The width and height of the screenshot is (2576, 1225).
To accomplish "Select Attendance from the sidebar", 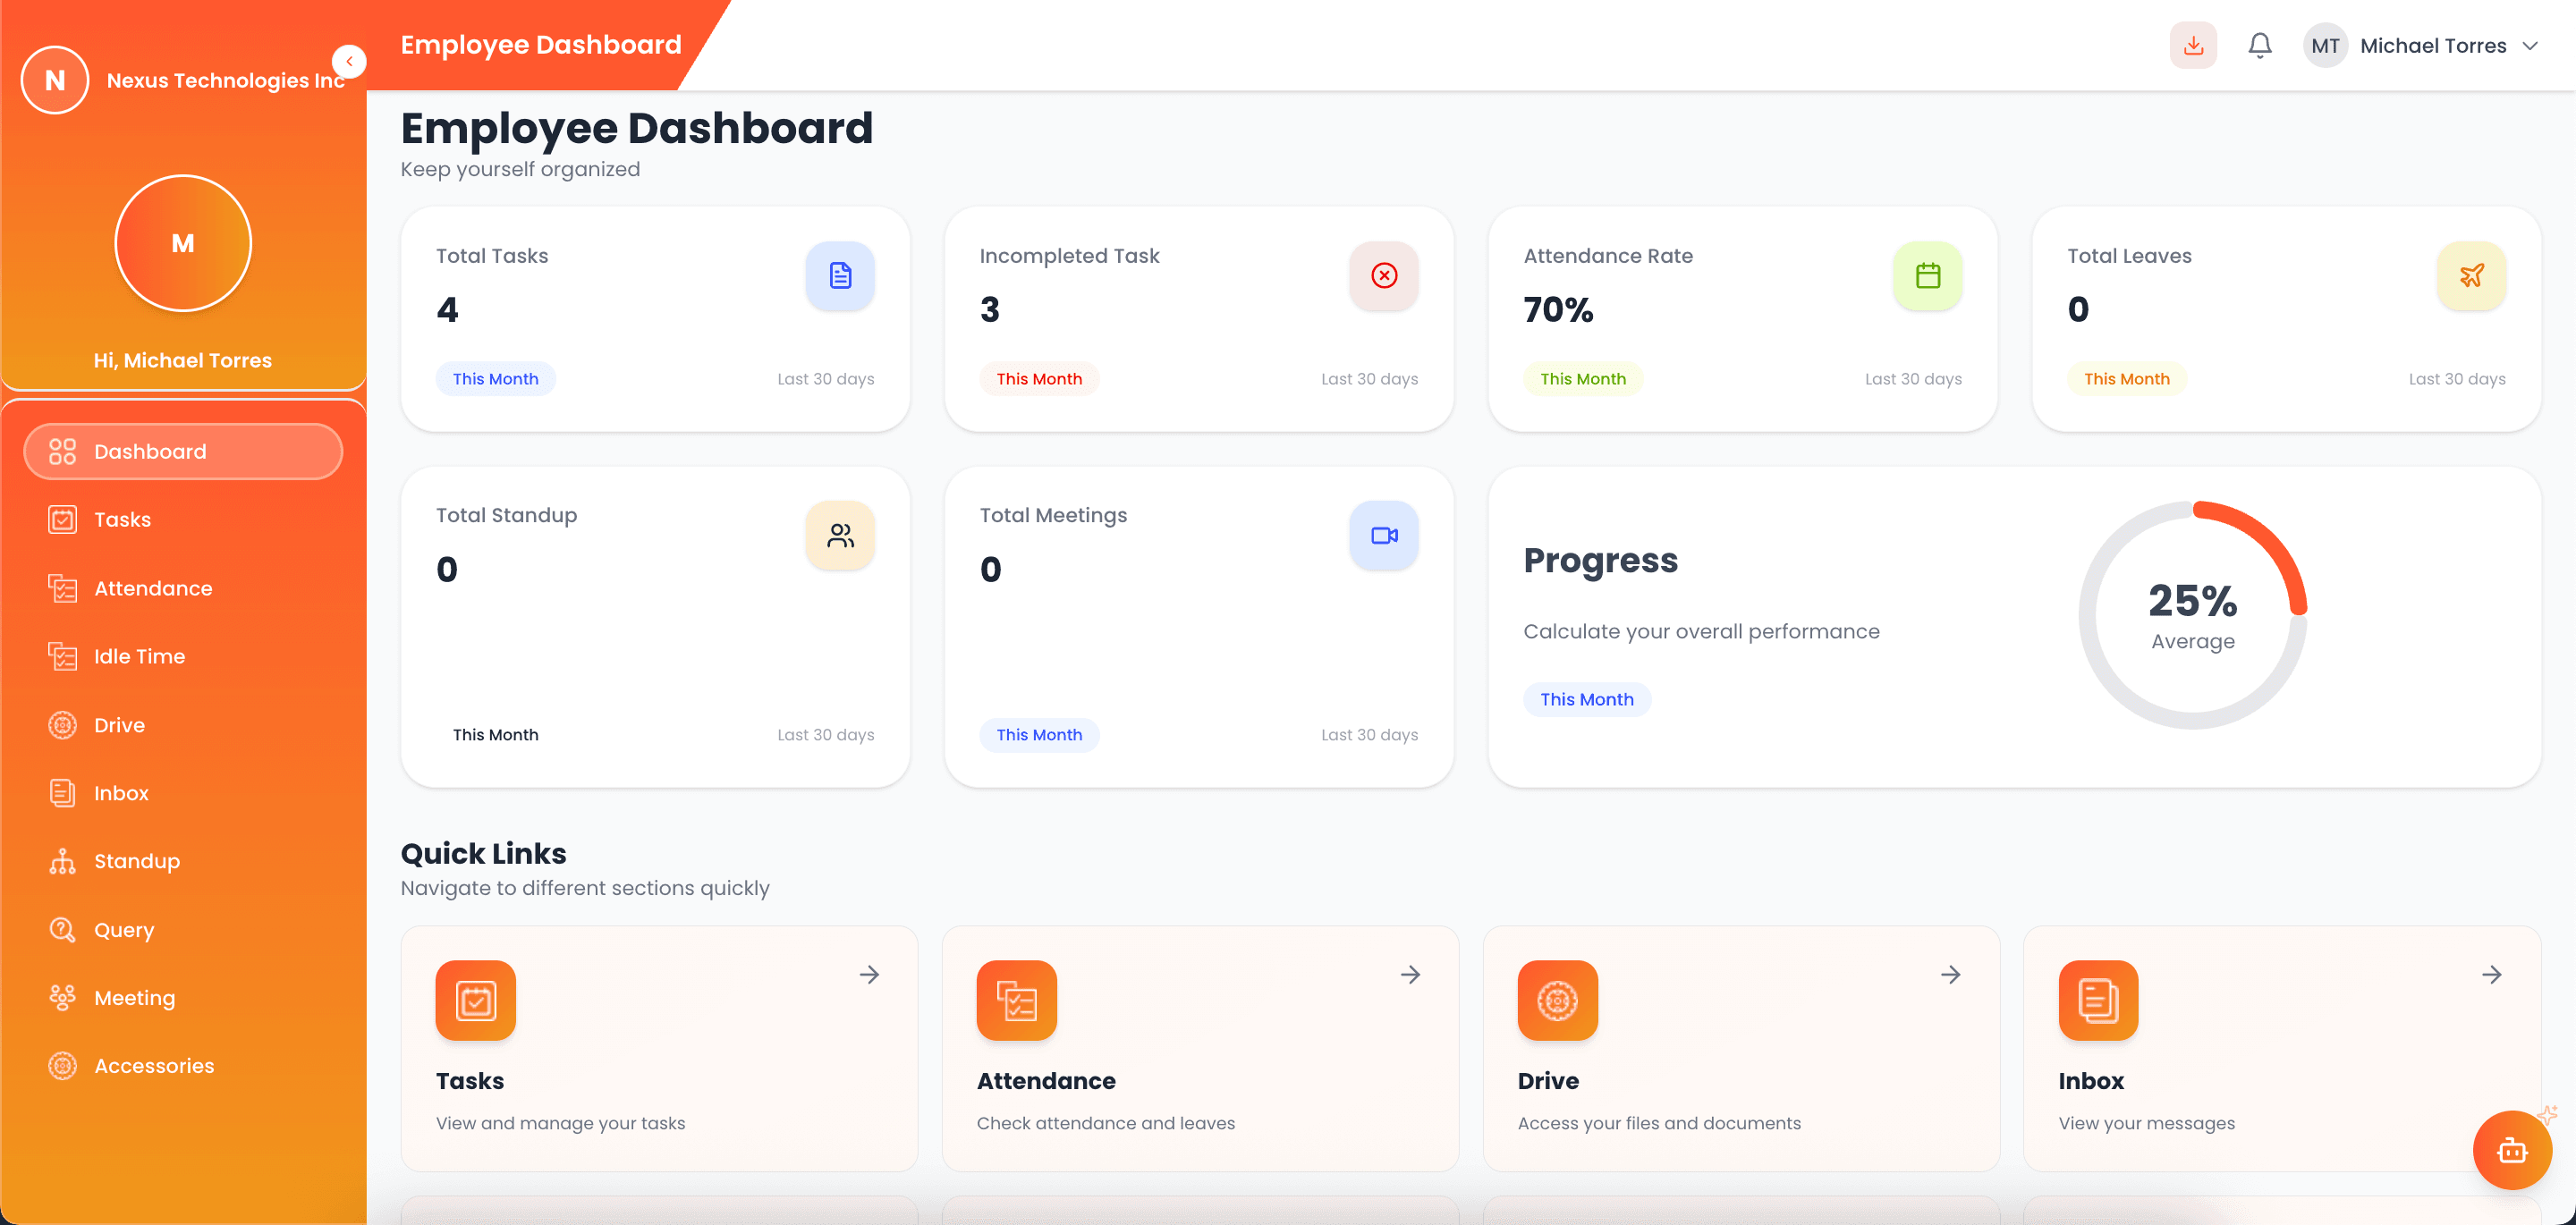I will coord(153,588).
